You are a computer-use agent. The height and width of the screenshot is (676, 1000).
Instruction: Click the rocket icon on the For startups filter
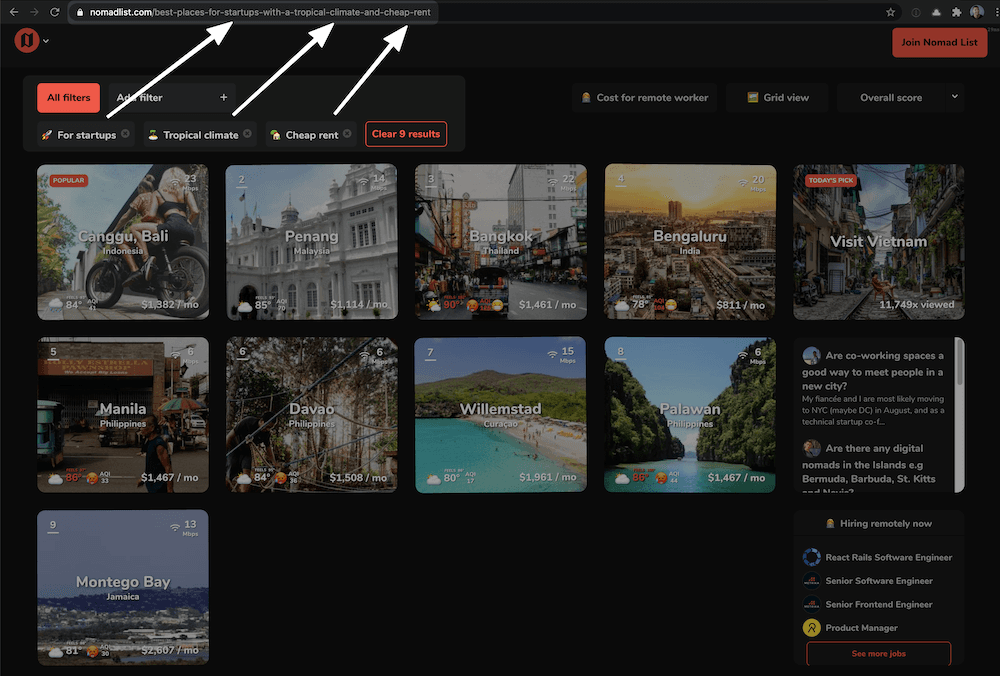[49, 133]
